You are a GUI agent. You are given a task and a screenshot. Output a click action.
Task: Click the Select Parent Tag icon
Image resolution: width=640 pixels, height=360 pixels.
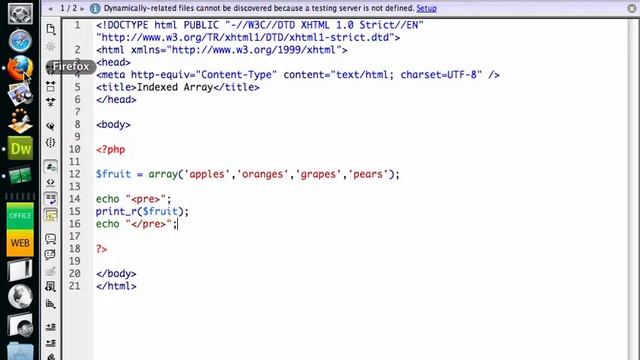click(51, 126)
